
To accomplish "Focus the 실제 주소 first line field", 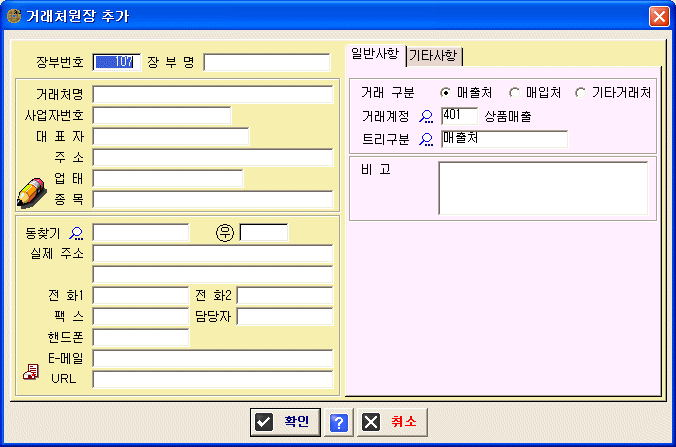I will [x=213, y=254].
